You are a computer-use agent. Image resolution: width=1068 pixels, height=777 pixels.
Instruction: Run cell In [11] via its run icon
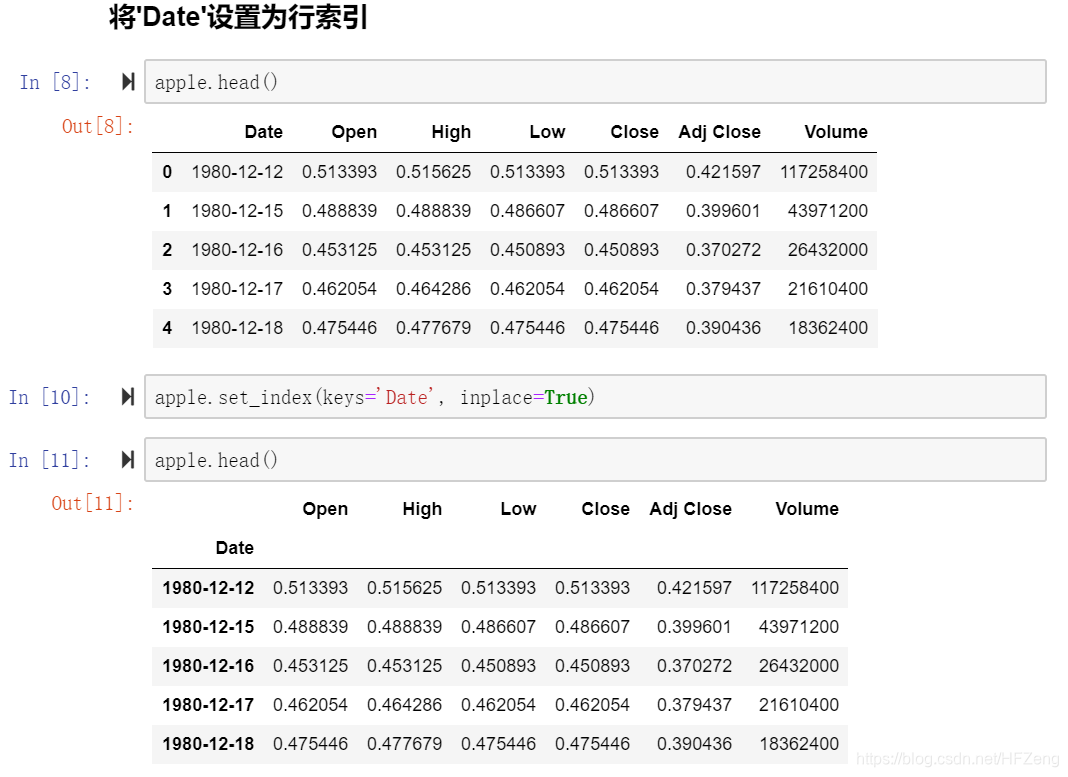128,460
